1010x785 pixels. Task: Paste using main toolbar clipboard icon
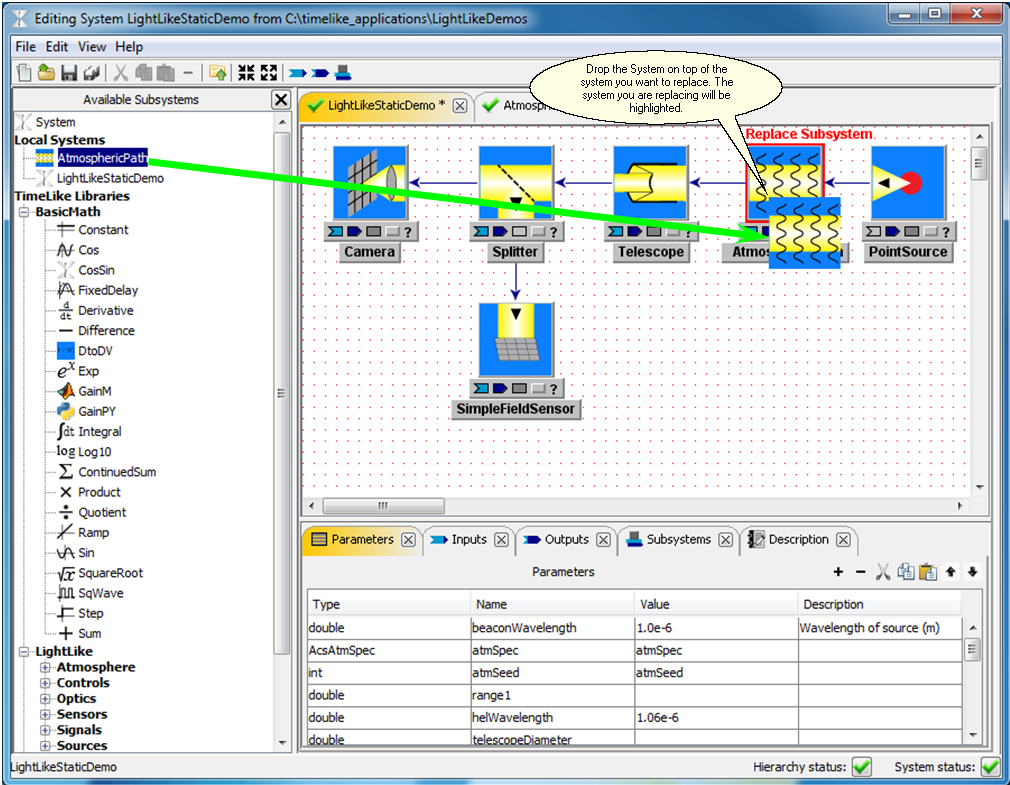pyautogui.click(x=166, y=73)
